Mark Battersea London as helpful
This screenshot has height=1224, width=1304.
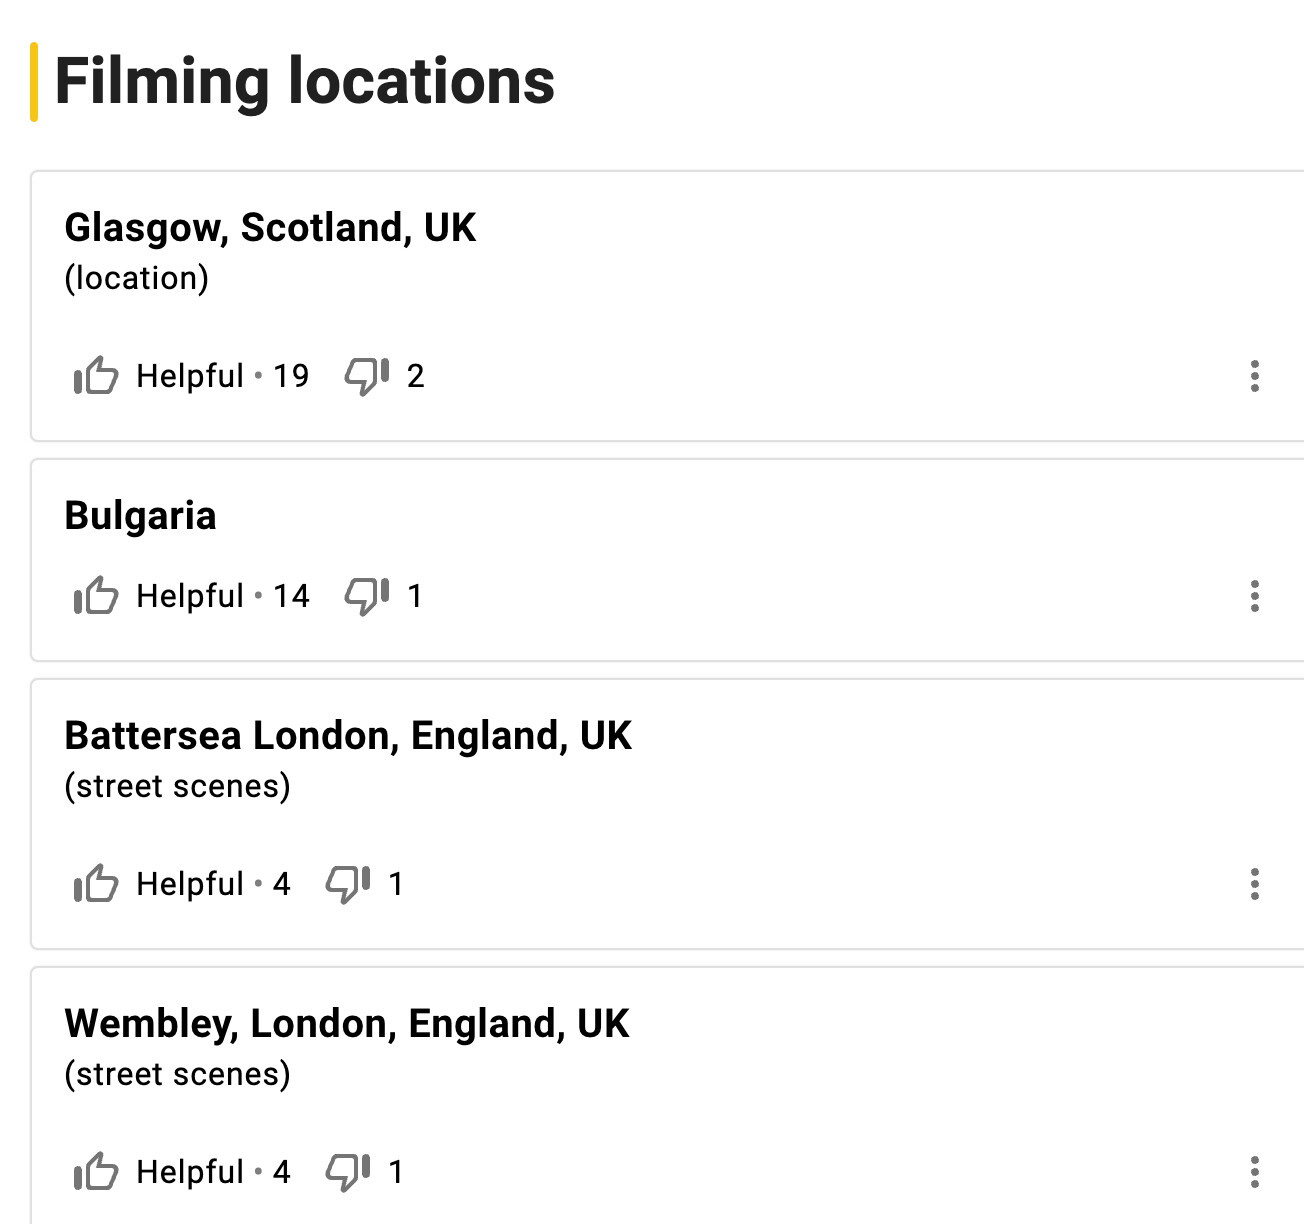tap(96, 884)
